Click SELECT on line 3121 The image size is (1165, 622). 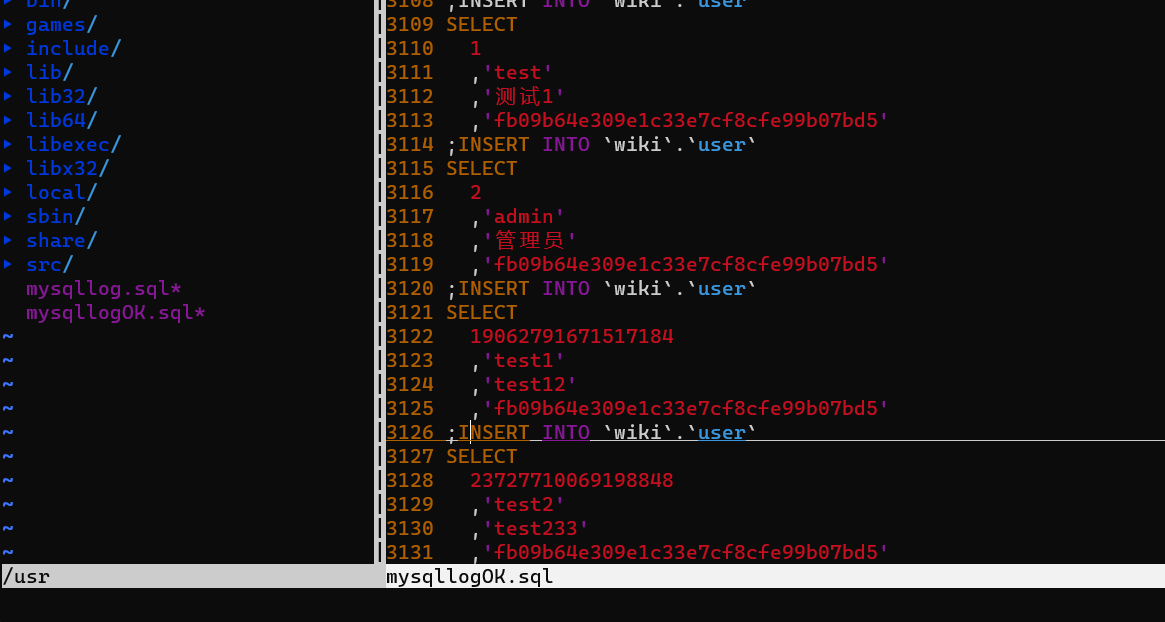[x=481, y=313]
